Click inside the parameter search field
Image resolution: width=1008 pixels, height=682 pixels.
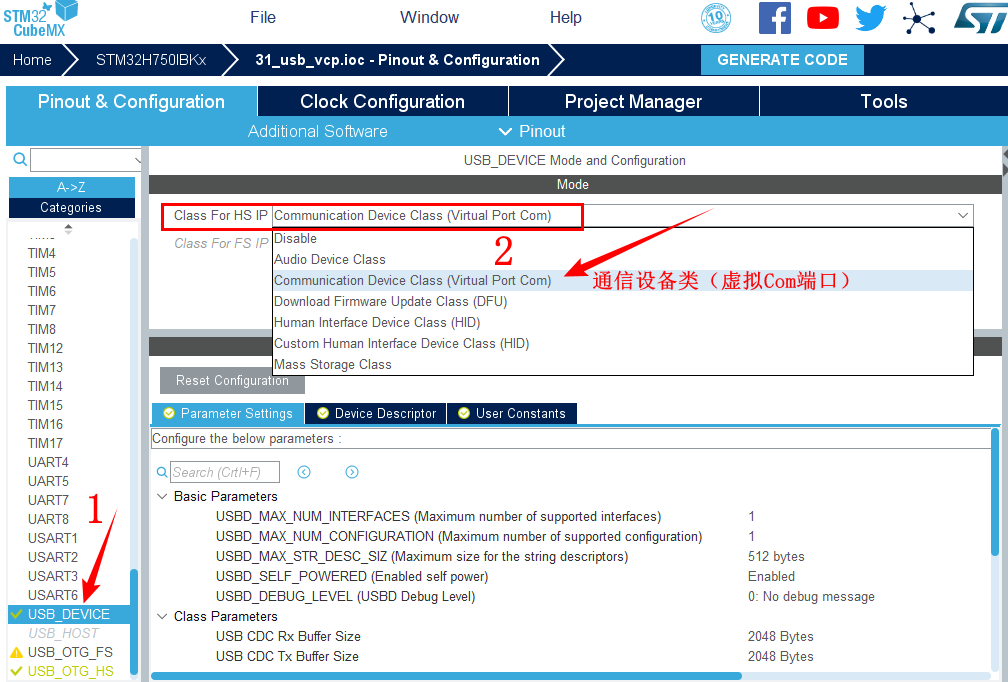[224, 472]
